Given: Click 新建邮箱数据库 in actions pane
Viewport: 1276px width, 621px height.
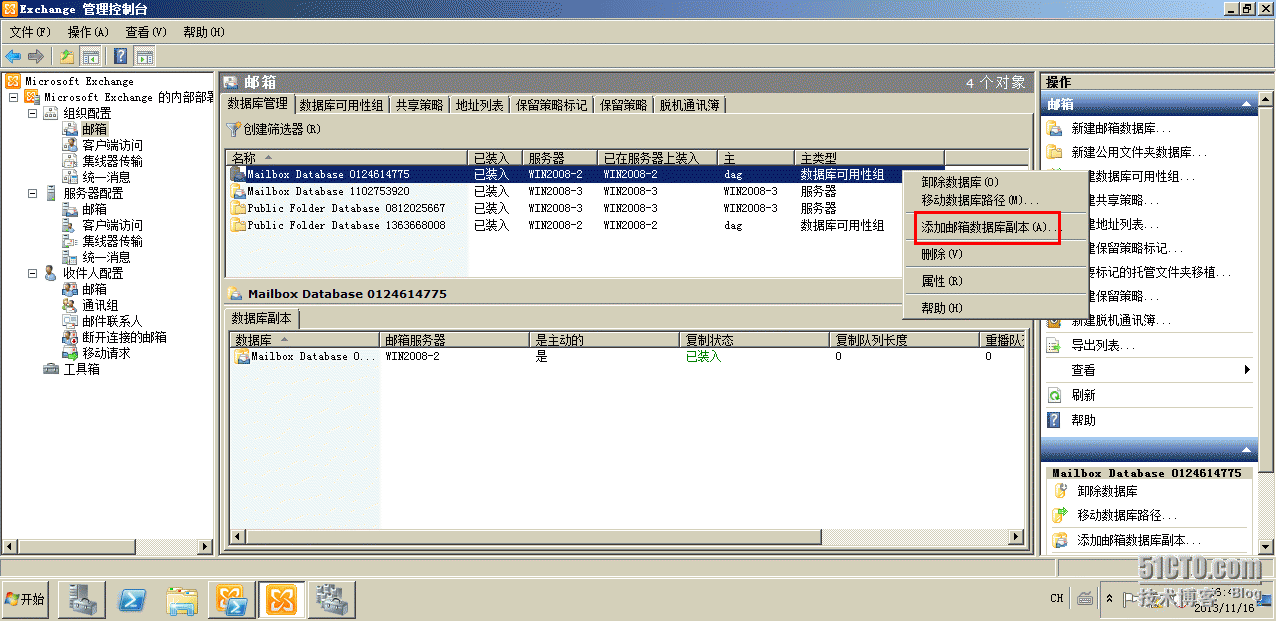Looking at the screenshot, I should [x=1121, y=128].
